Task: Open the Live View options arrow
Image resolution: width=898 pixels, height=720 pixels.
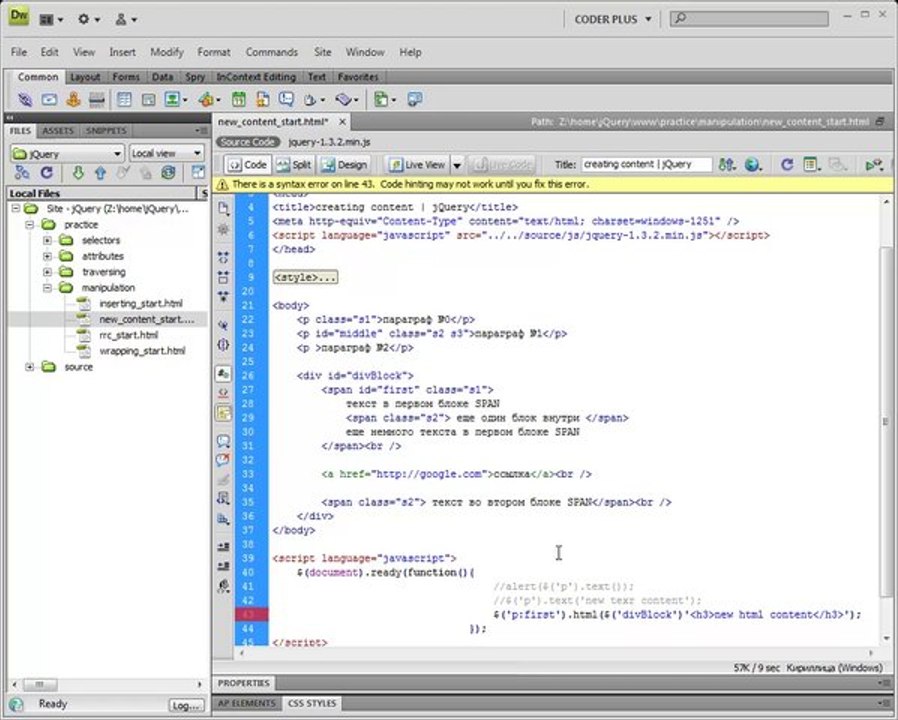Action: (x=457, y=166)
